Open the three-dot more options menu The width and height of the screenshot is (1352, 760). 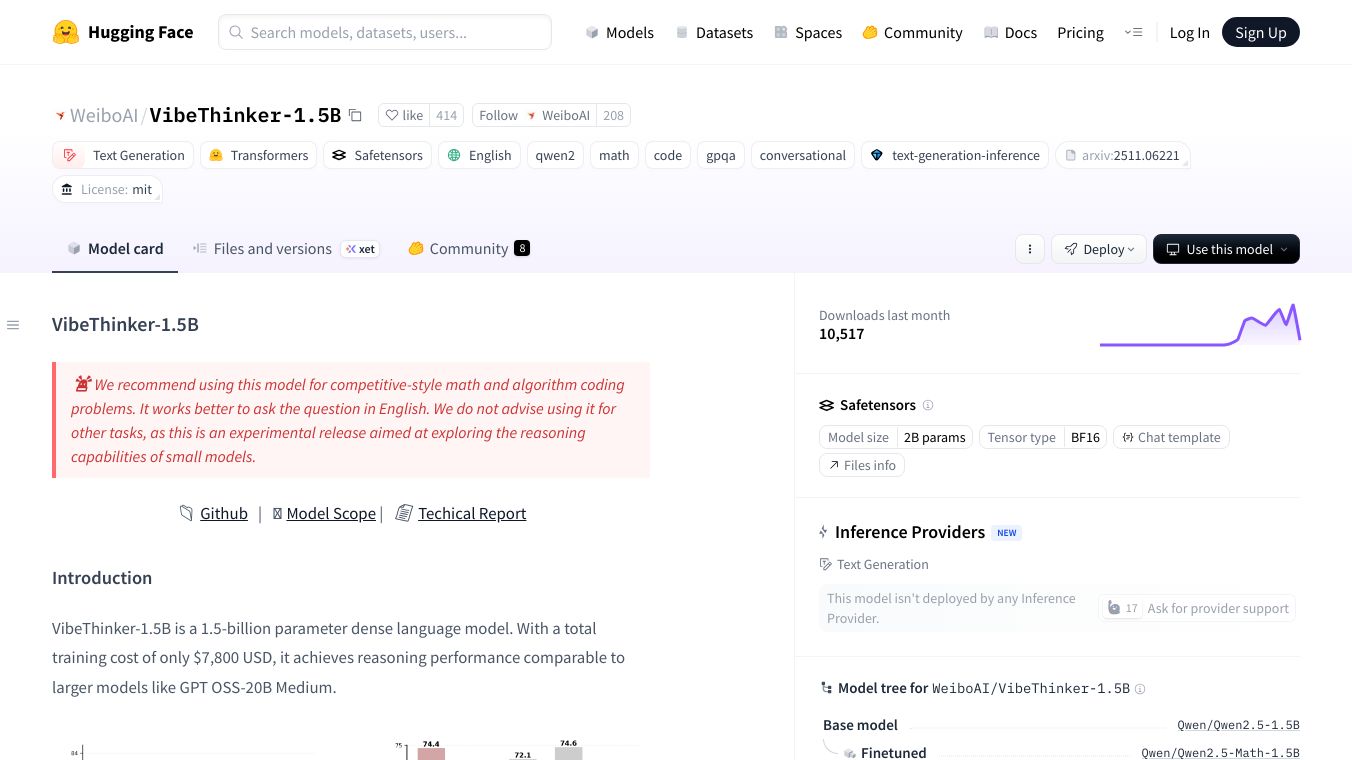(x=1029, y=249)
